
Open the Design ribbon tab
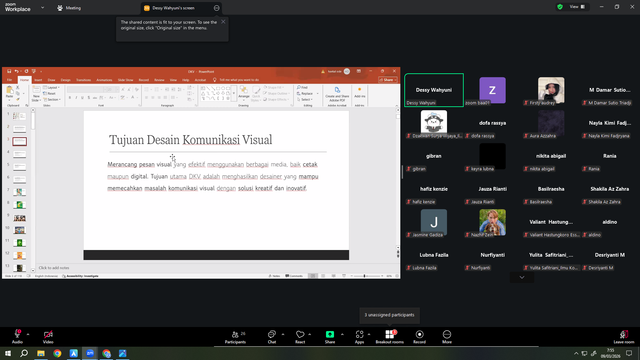[x=65, y=80]
